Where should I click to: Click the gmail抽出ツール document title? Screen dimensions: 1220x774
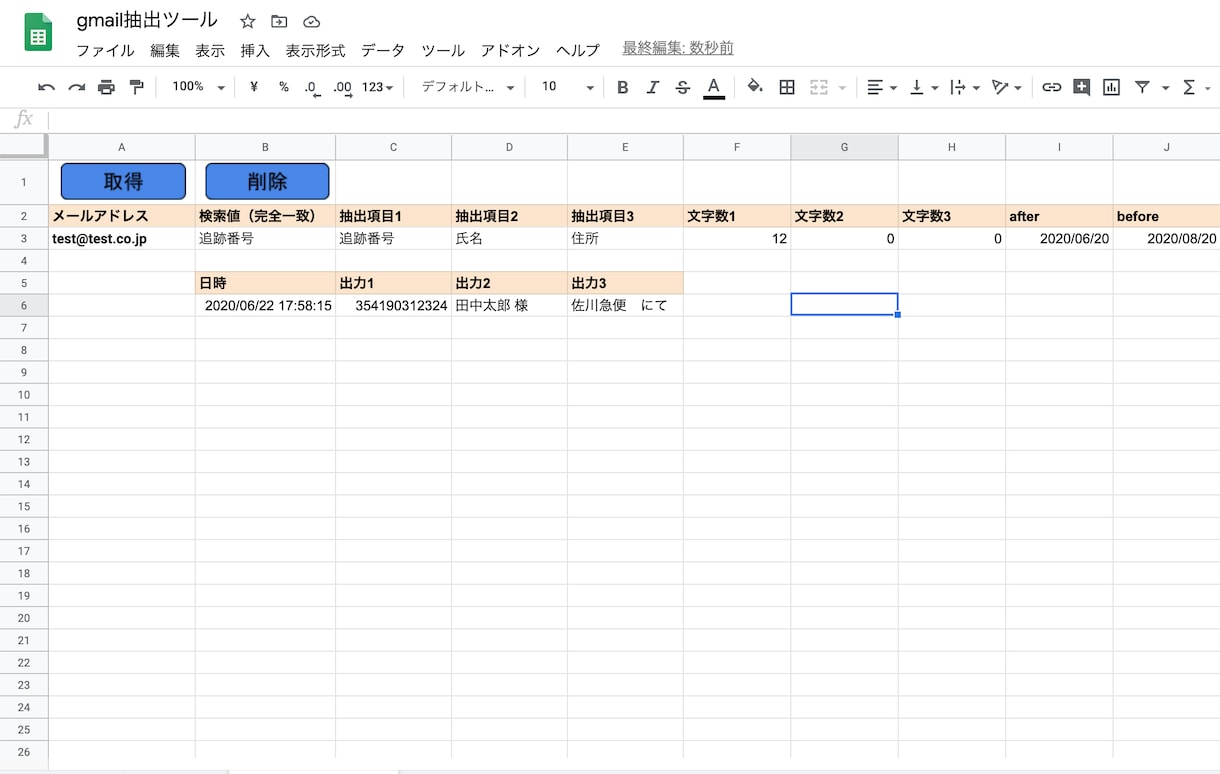pyautogui.click(x=147, y=20)
